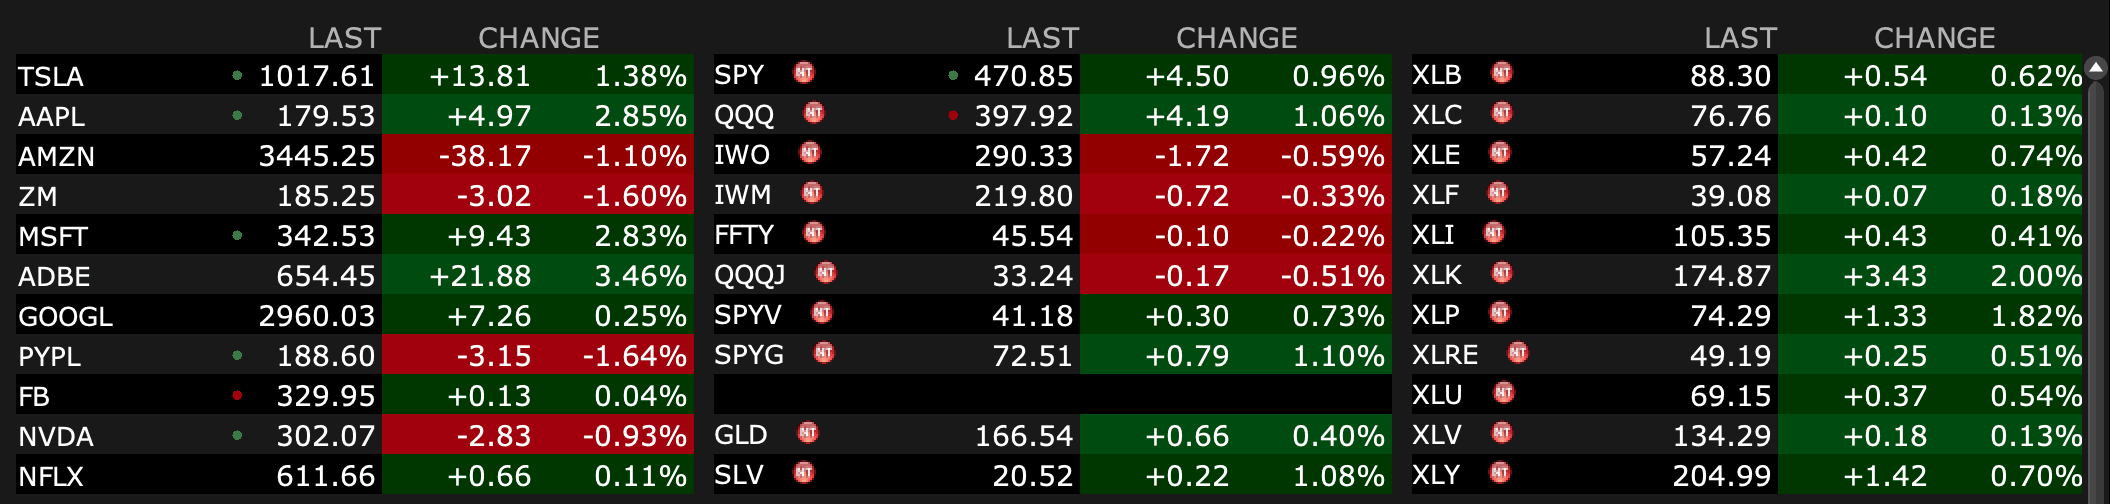The width and height of the screenshot is (2110, 504).
Task: Click the red dot indicator beside FB's price
Action: [237, 395]
